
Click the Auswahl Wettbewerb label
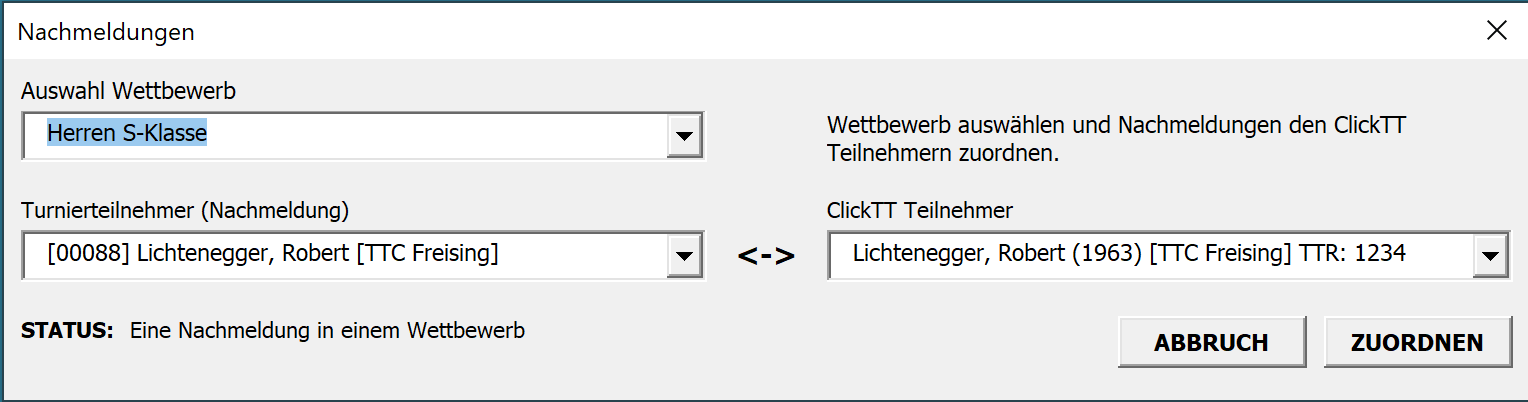coord(128,91)
